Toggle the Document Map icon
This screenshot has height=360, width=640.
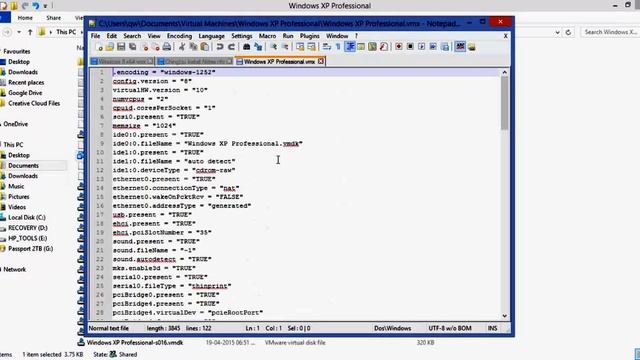[372, 47]
